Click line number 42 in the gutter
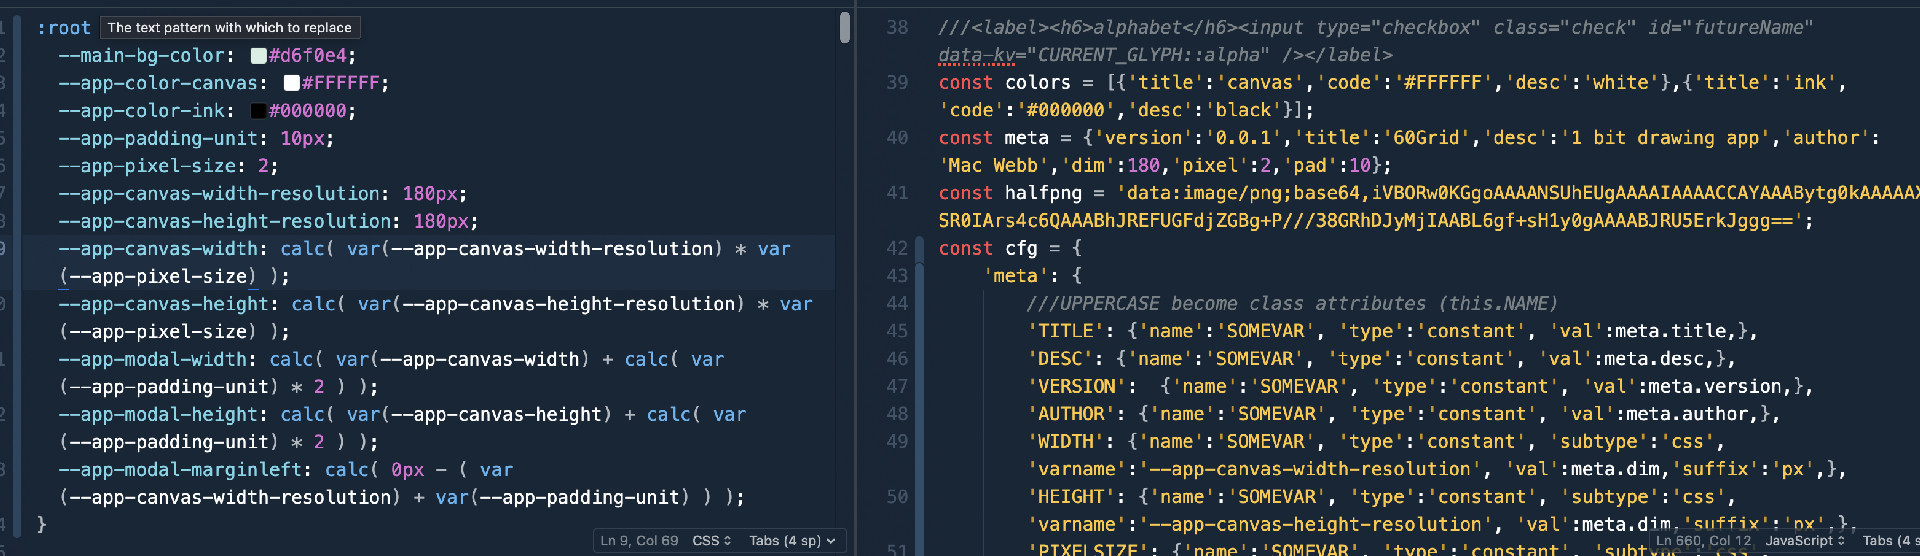The width and height of the screenshot is (1920, 556). tap(897, 248)
